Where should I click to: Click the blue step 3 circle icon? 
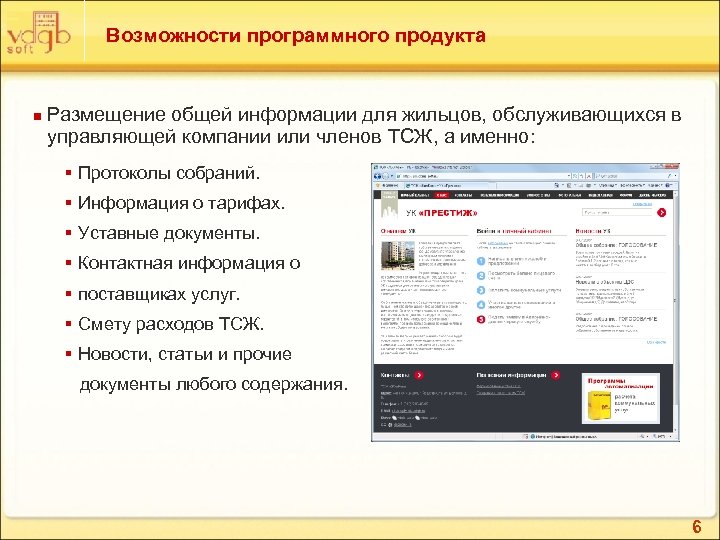click(x=481, y=290)
